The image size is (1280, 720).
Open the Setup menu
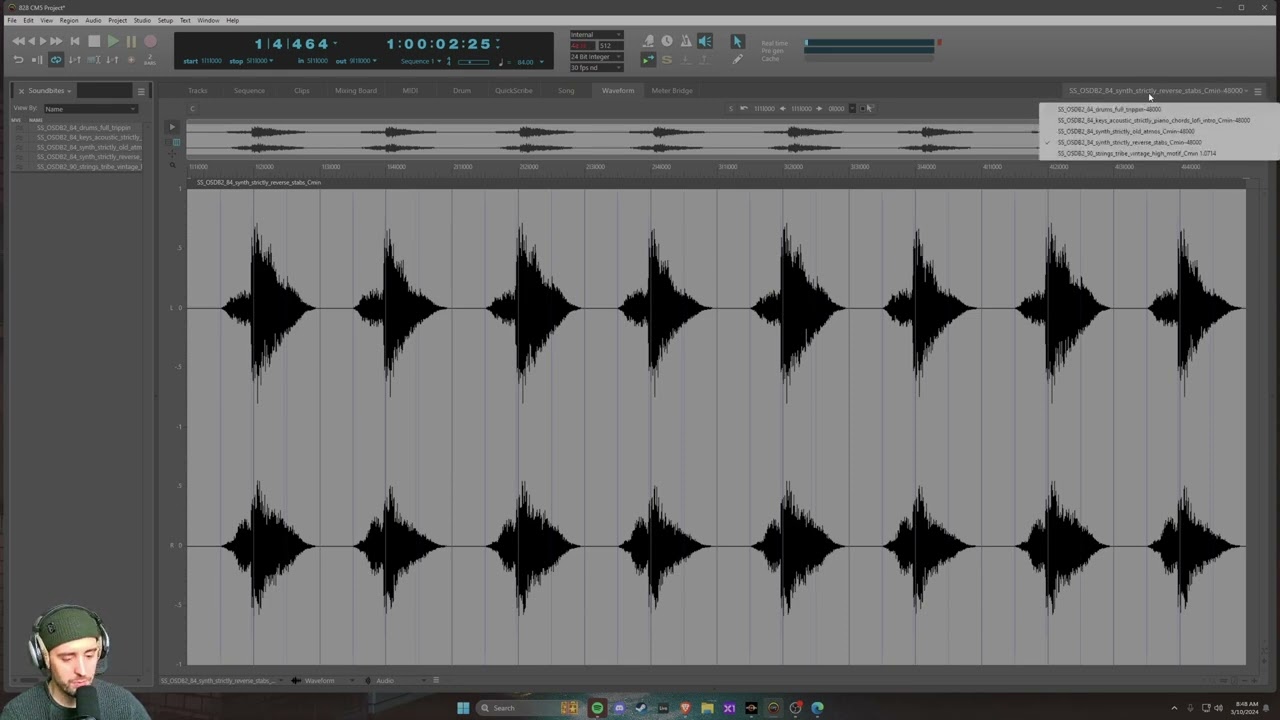[x=165, y=20]
